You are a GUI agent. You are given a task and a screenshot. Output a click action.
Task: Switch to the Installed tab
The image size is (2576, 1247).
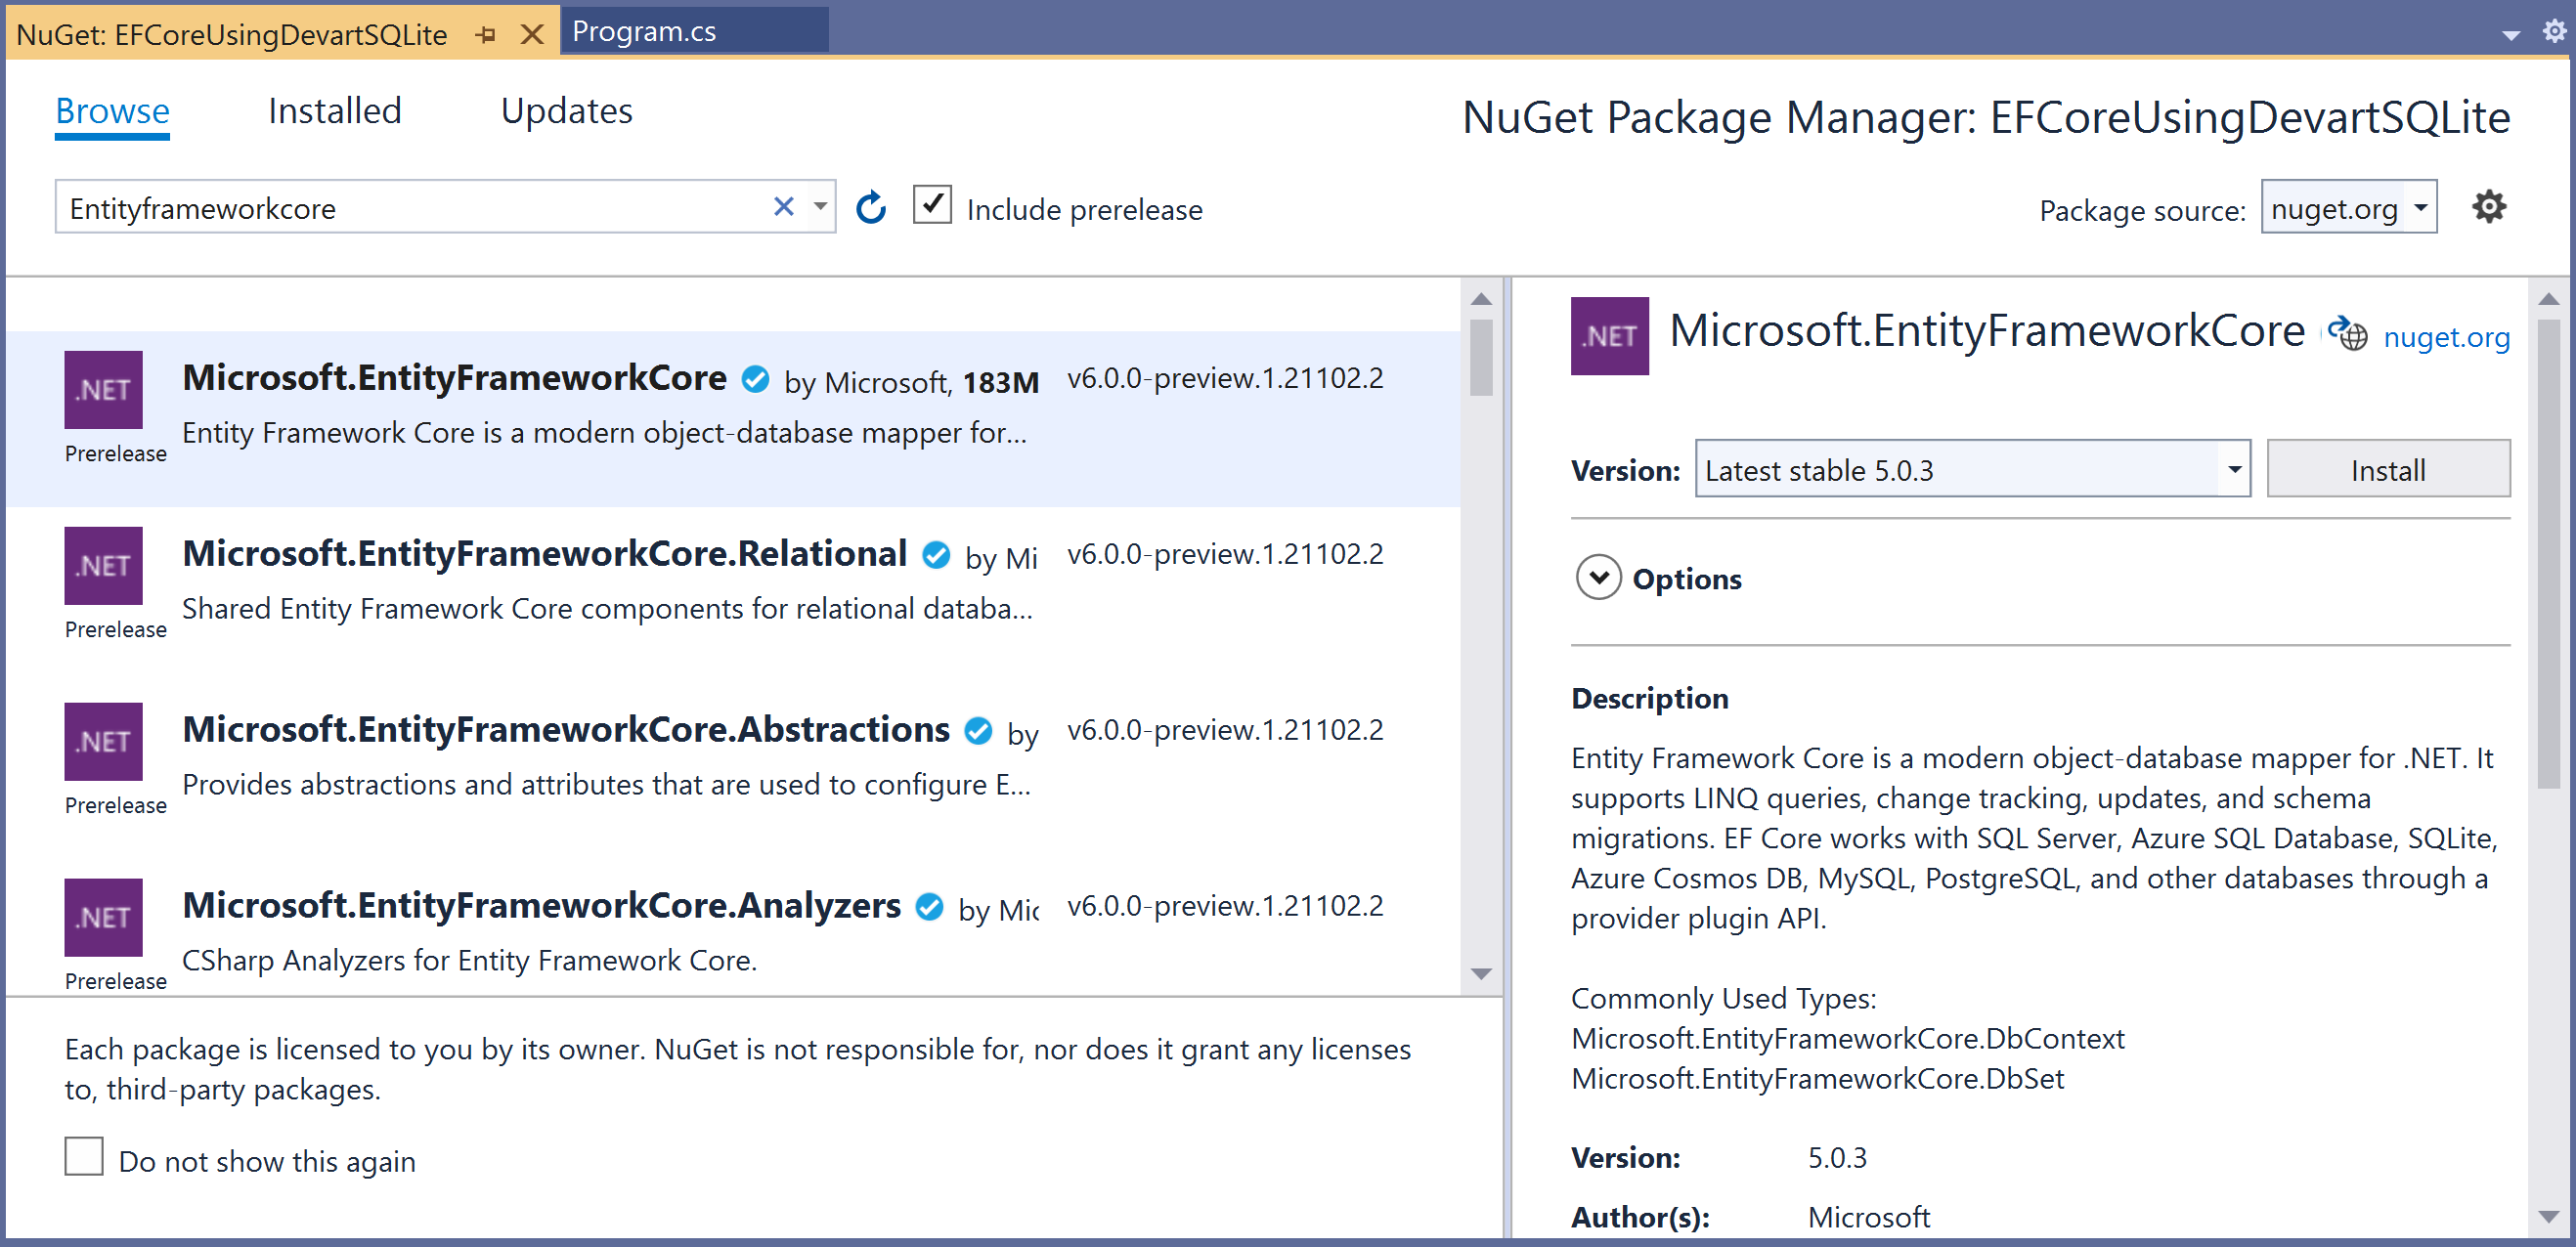[334, 111]
